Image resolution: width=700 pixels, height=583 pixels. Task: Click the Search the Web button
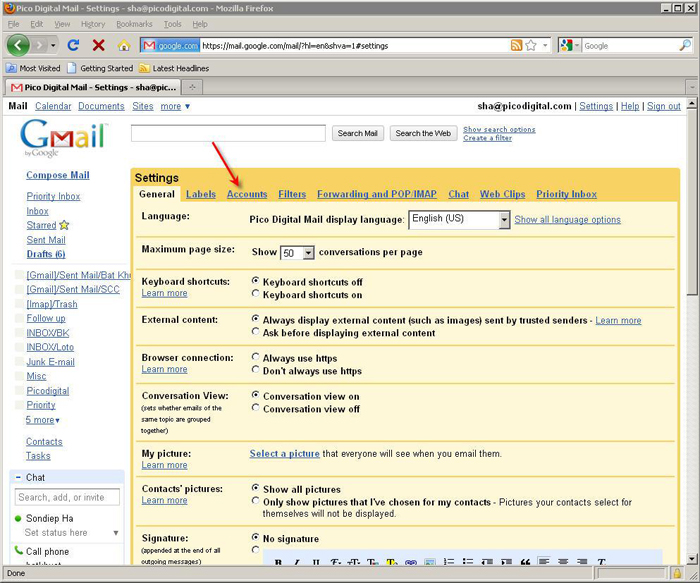tap(423, 133)
